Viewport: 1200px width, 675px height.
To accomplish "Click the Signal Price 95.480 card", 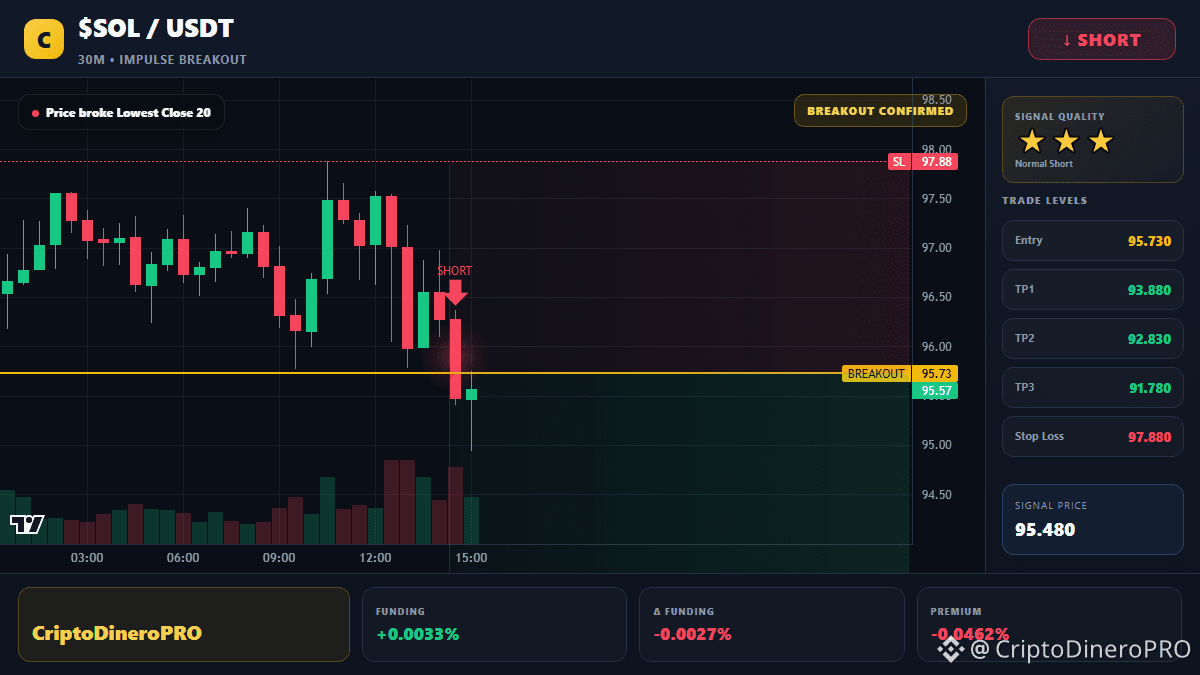I will point(1093,519).
